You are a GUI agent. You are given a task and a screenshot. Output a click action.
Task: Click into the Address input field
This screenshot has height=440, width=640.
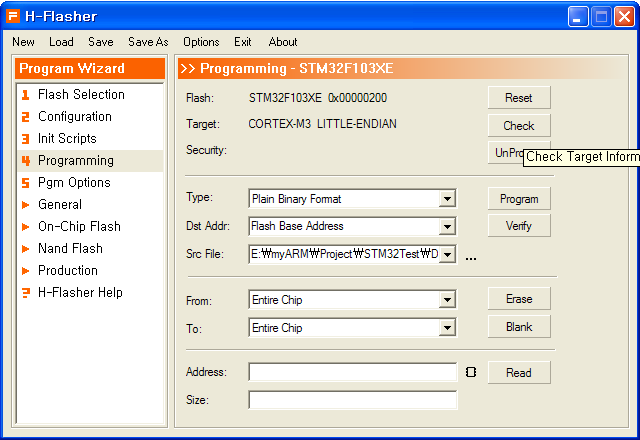353,372
